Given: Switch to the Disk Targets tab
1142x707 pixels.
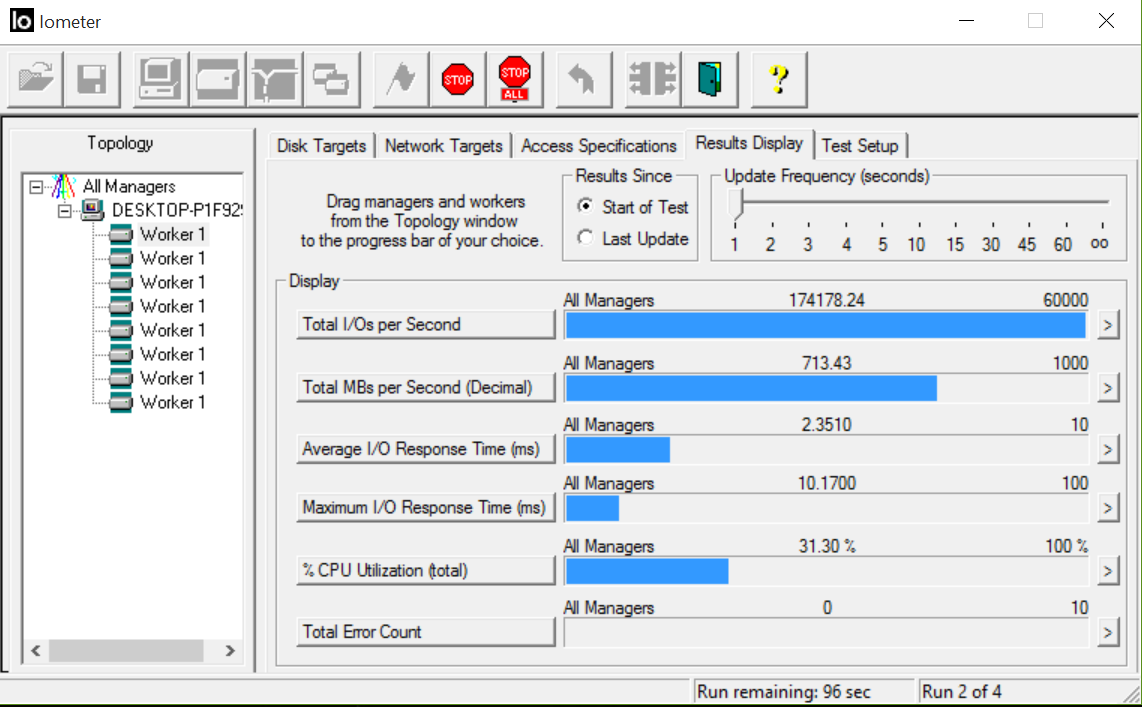Looking at the screenshot, I should pos(321,146).
